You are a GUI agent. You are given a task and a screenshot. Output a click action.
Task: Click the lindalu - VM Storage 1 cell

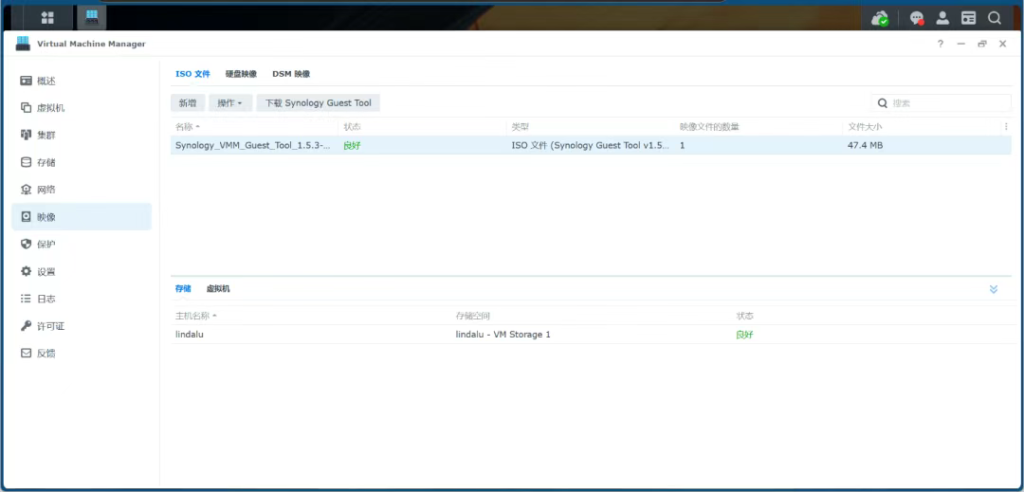(503, 335)
